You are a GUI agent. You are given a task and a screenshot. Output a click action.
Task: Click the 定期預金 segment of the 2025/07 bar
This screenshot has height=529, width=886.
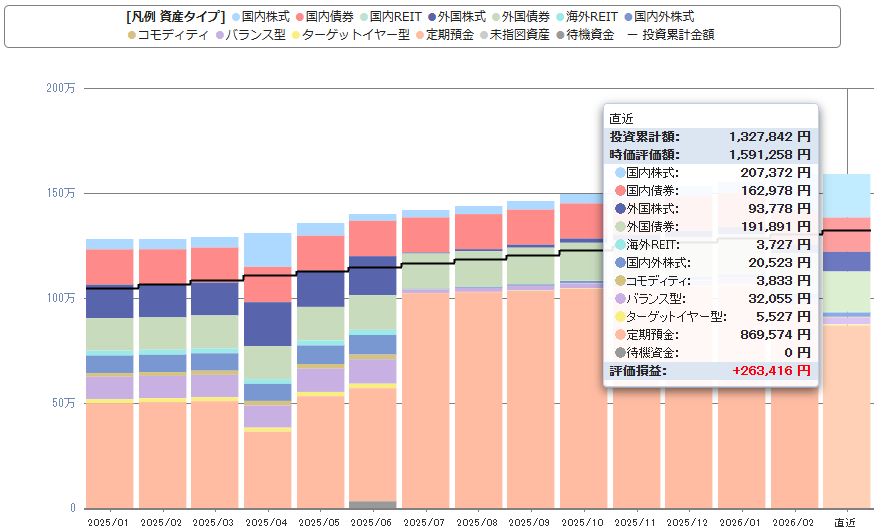pos(423,400)
